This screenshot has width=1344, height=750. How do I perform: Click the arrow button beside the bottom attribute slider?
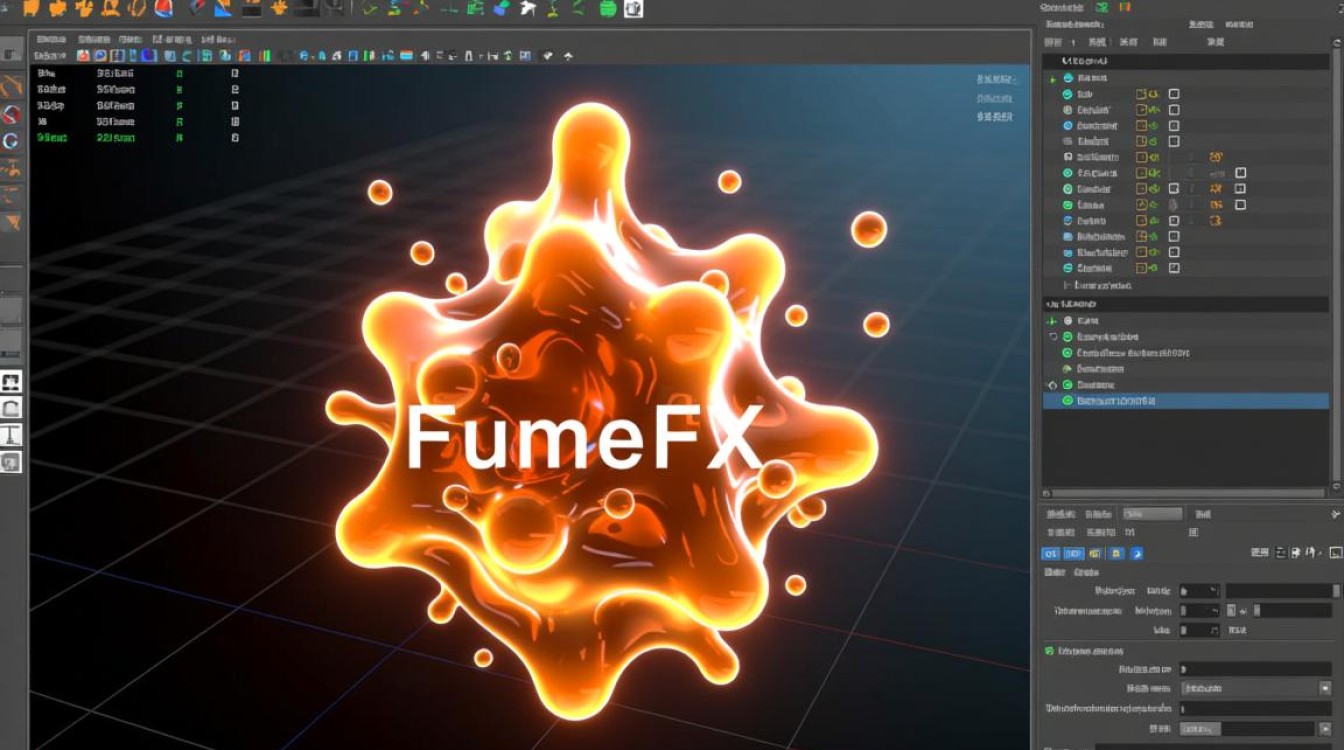(x=1325, y=729)
